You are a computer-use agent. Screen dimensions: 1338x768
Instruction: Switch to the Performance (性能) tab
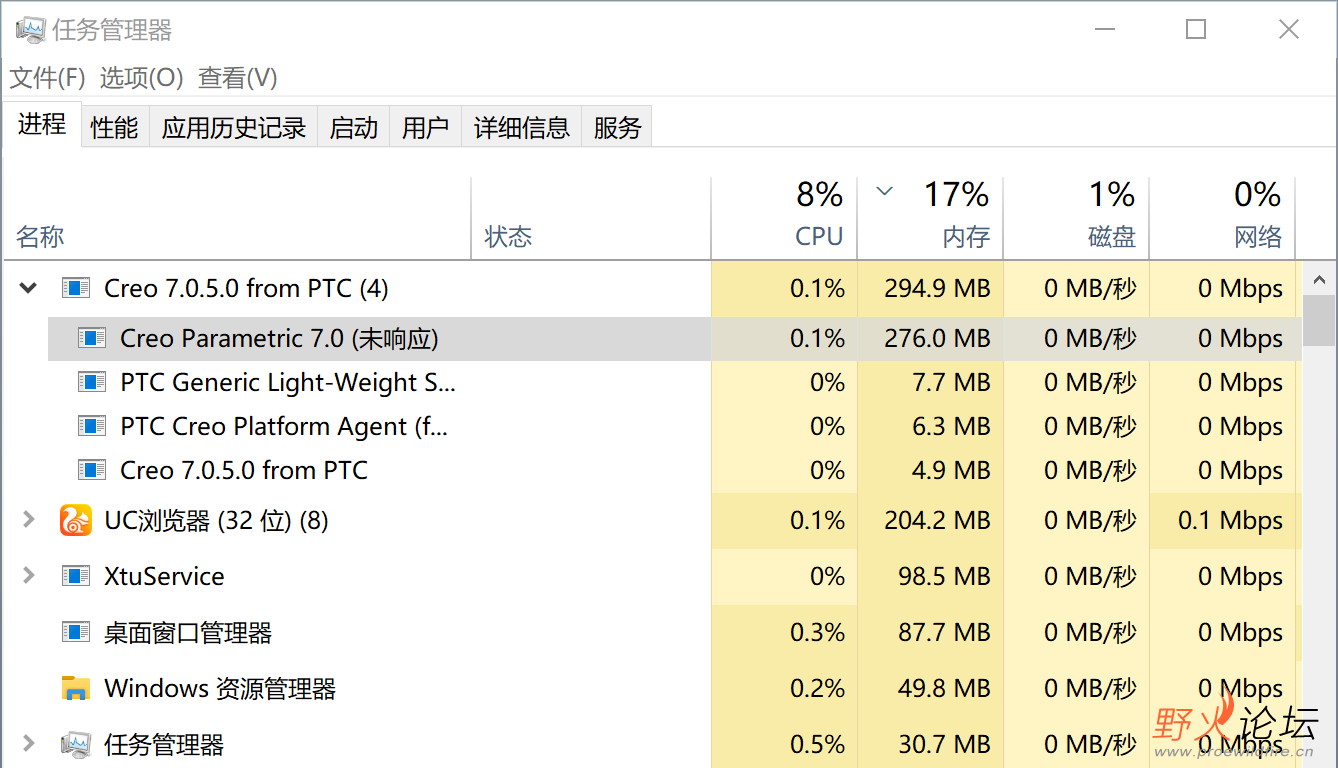(114, 127)
